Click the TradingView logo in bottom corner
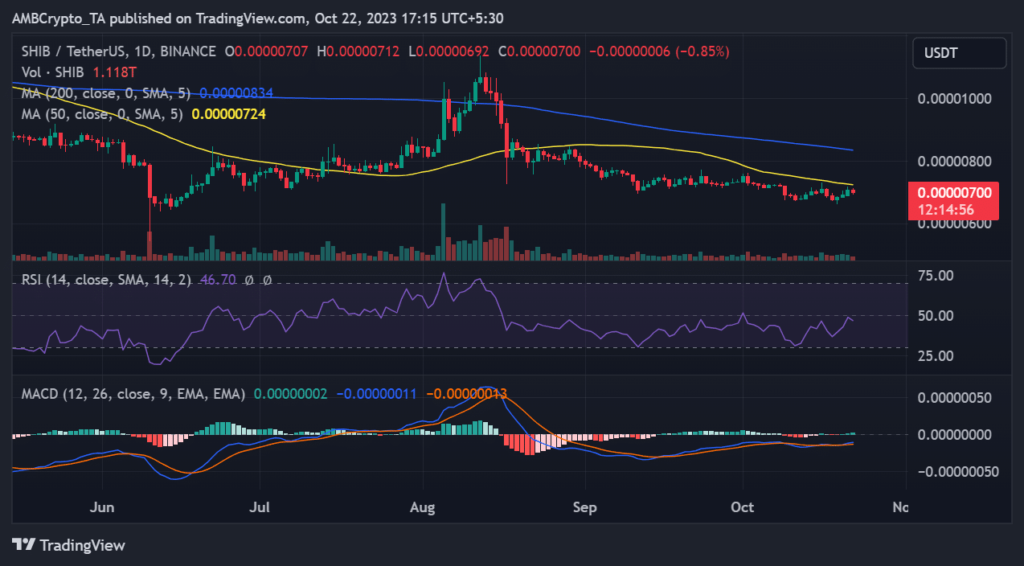The image size is (1024, 566). 69,544
